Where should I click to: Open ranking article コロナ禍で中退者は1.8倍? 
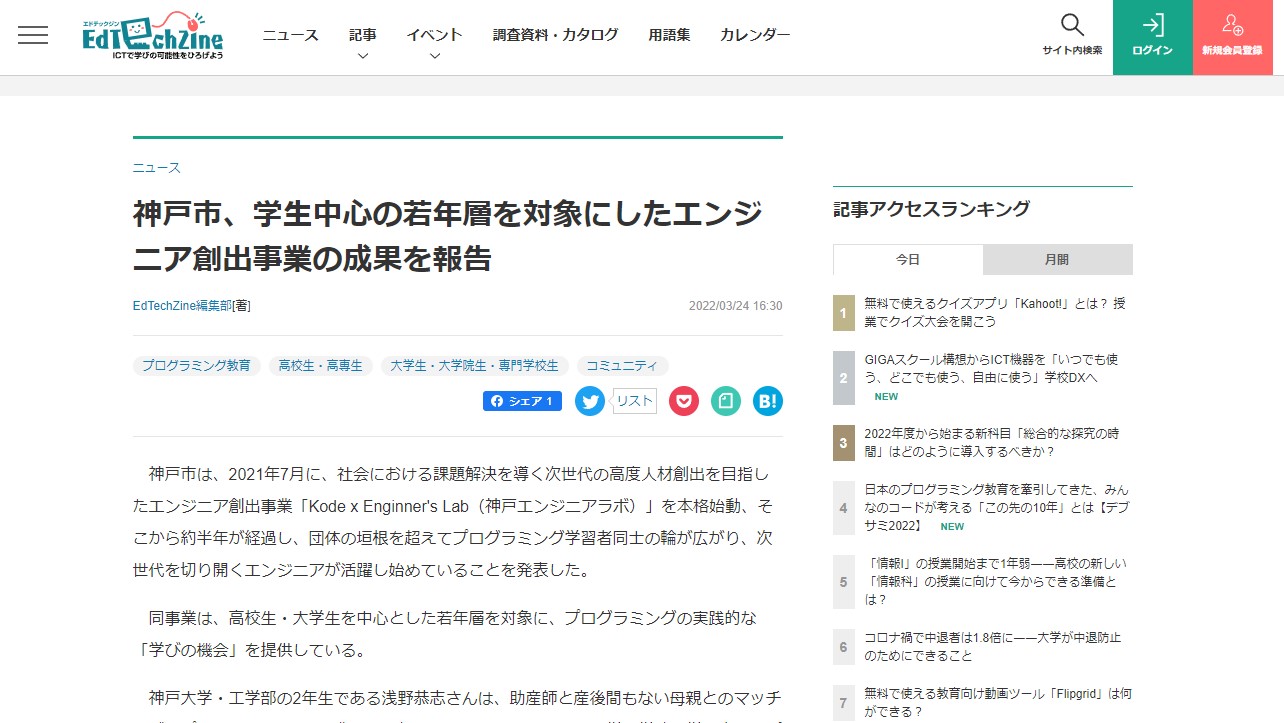(993, 646)
